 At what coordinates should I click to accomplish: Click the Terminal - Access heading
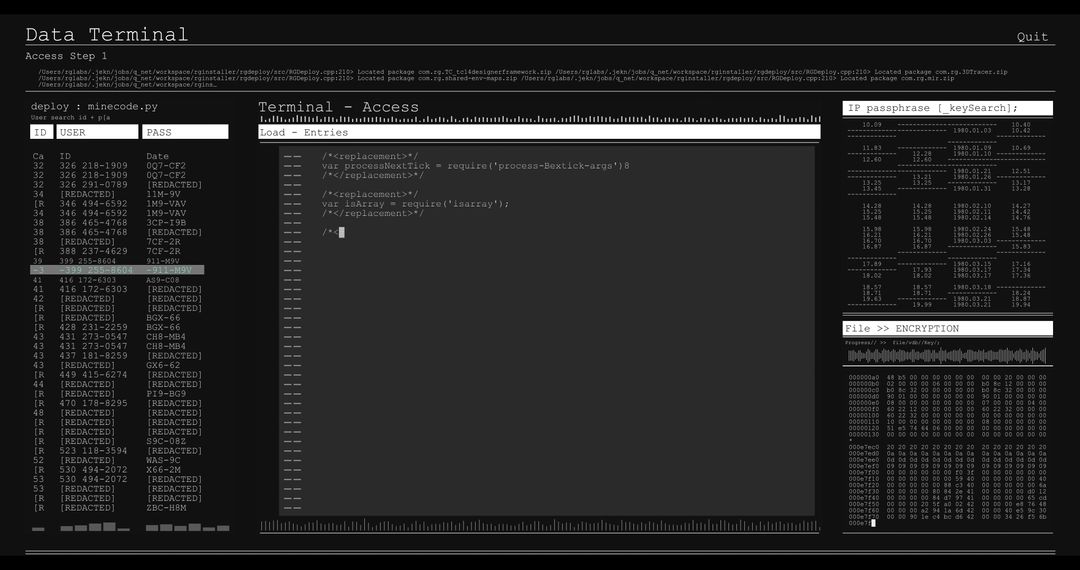click(x=338, y=107)
